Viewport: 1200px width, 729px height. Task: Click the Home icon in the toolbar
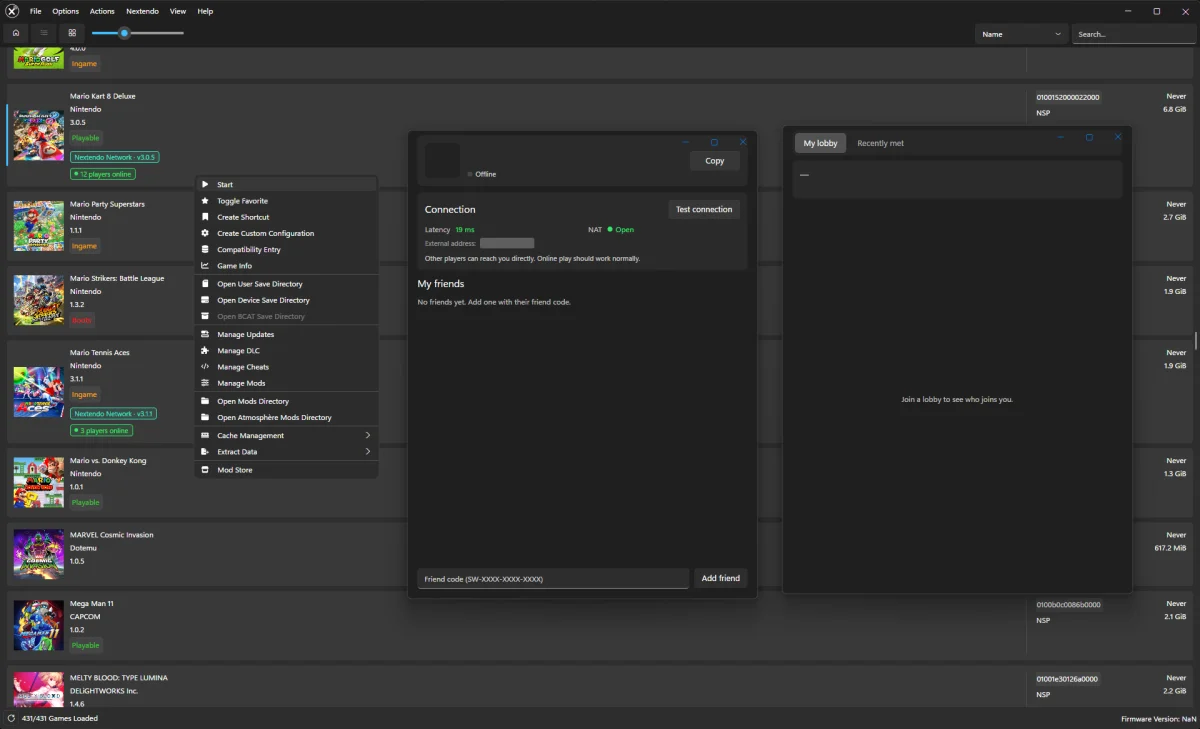16,33
